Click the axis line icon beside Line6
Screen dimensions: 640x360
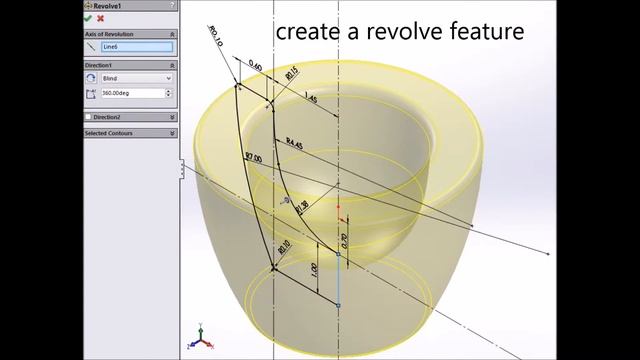[91, 47]
